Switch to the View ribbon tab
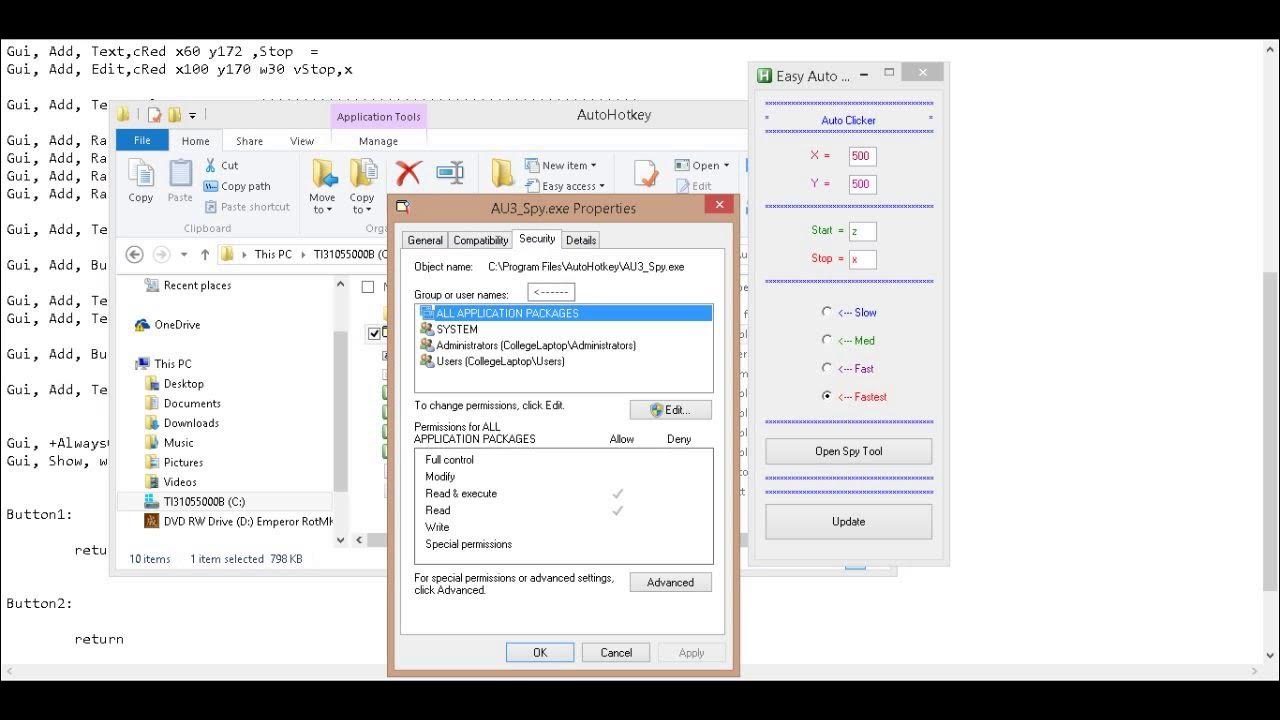1280x720 pixels. point(302,141)
